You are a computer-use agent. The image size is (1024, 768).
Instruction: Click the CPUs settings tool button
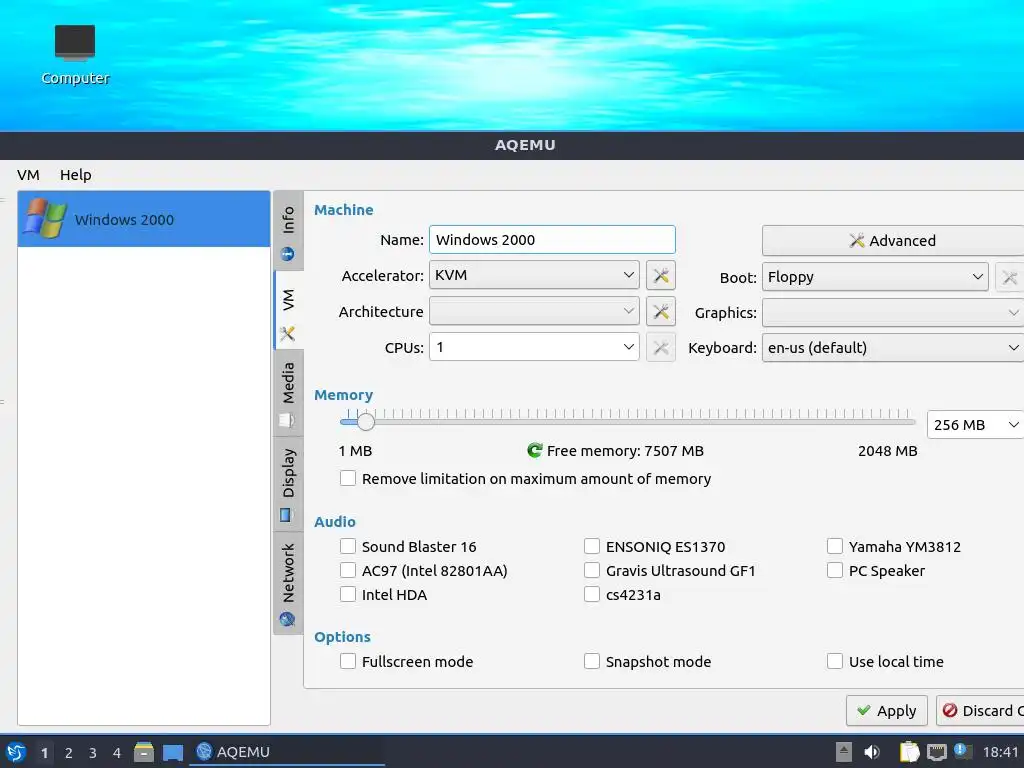[x=660, y=347]
